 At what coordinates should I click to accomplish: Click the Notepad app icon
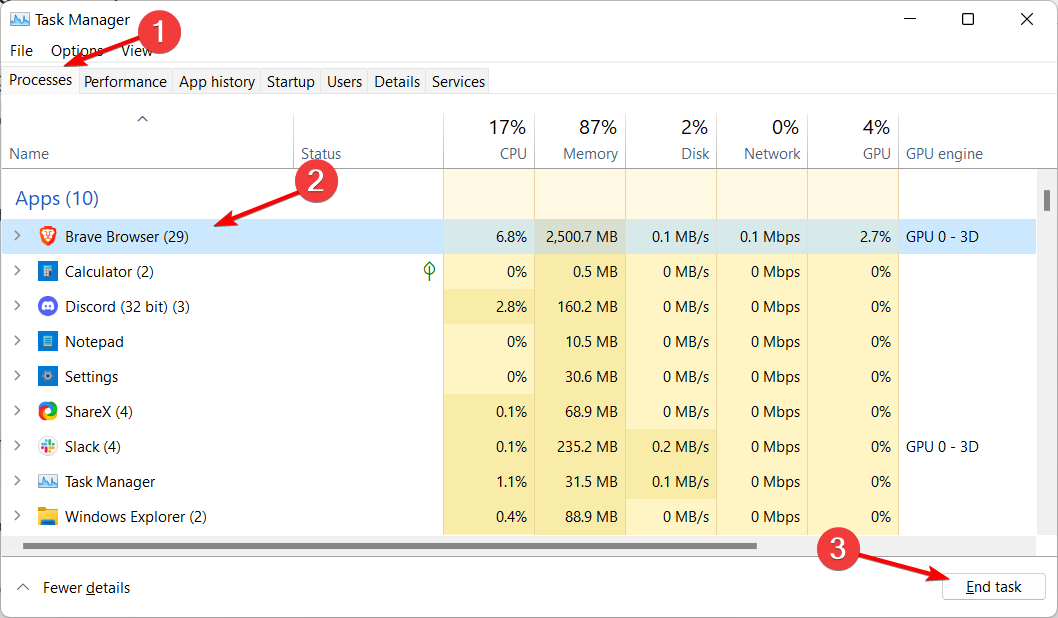(x=47, y=341)
